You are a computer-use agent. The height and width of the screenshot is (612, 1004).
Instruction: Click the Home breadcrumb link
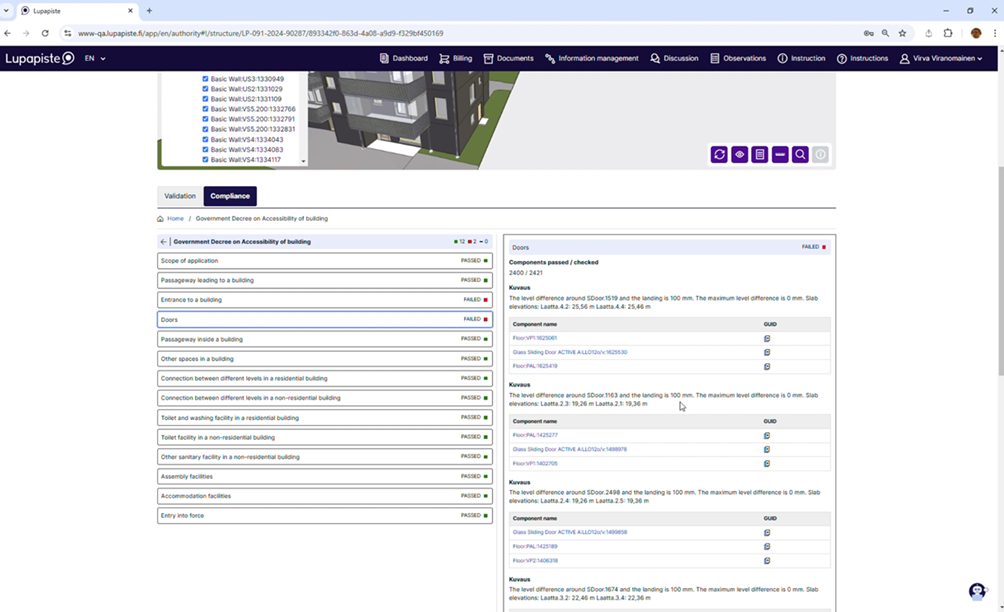(x=175, y=218)
